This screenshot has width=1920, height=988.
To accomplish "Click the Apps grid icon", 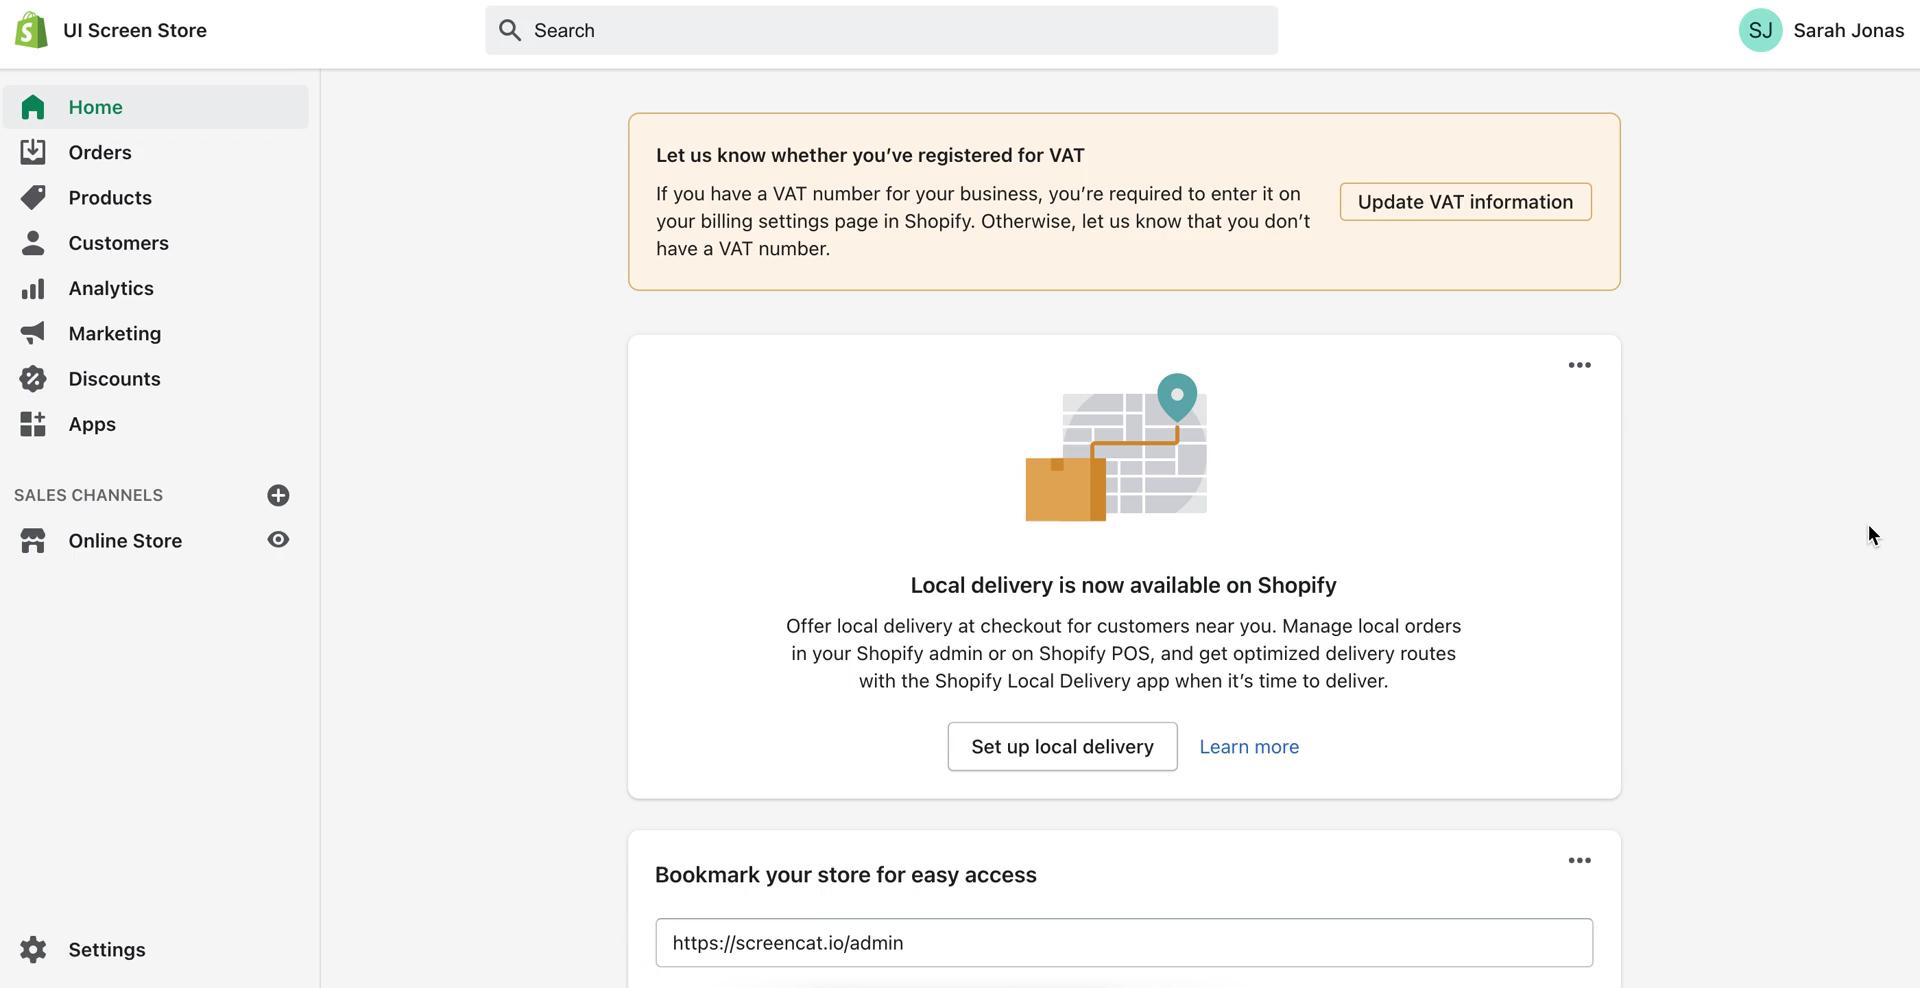I will pos(33,424).
